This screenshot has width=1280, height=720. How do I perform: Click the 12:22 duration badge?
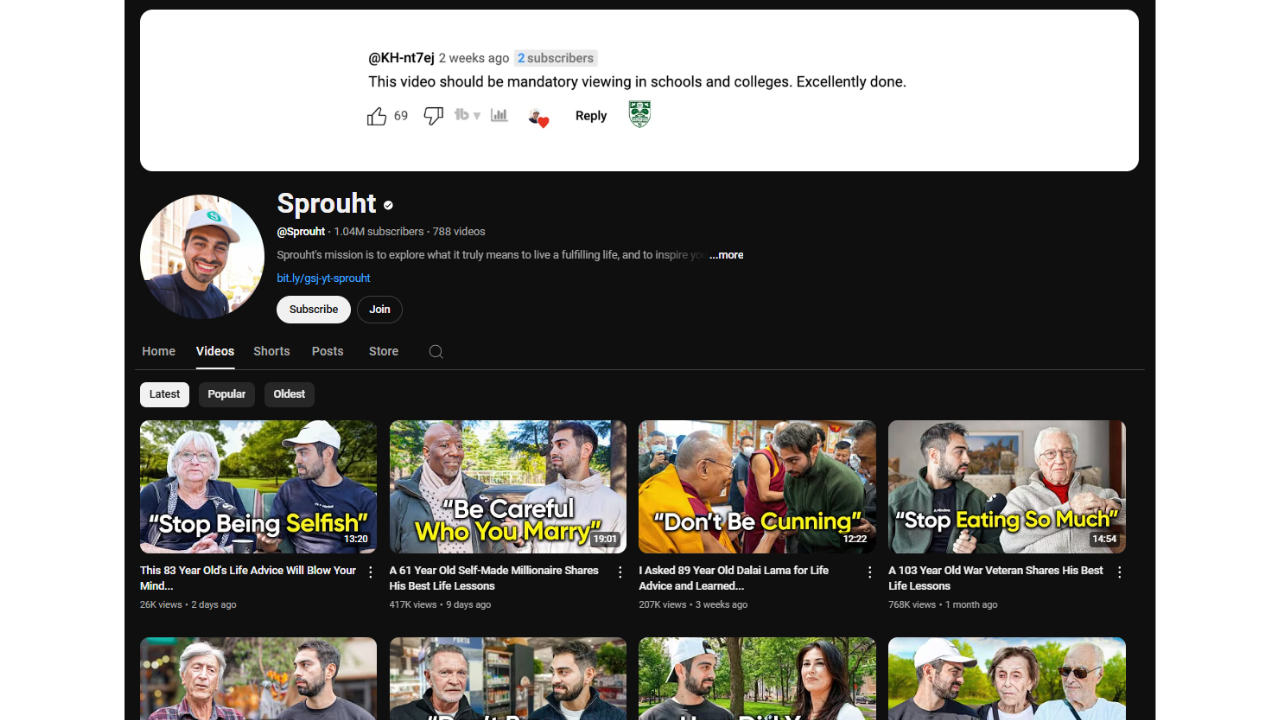pyautogui.click(x=855, y=539)
